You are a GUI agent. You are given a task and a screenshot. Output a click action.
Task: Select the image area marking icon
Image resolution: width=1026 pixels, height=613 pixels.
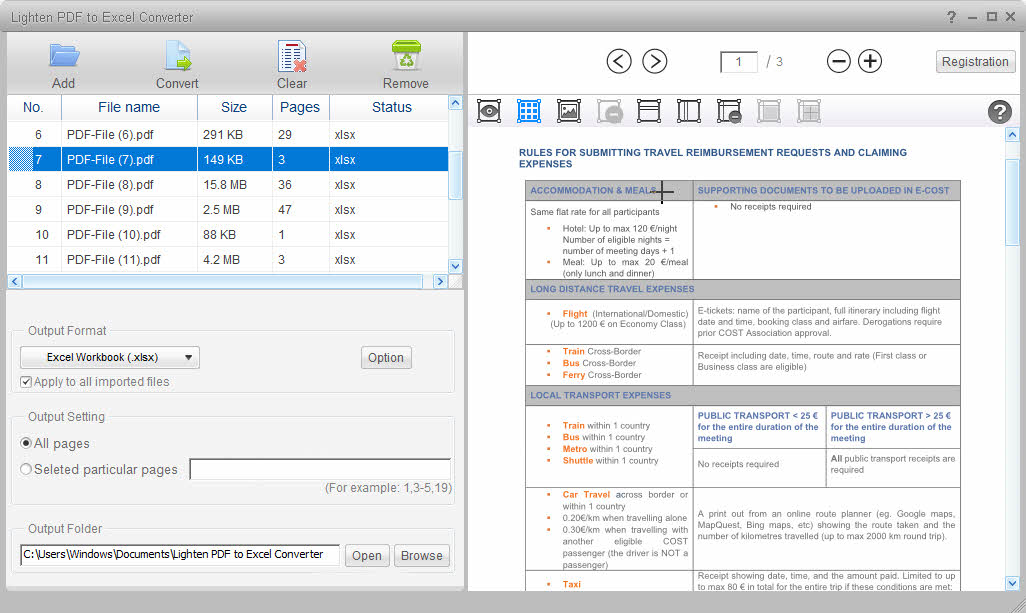568,111
